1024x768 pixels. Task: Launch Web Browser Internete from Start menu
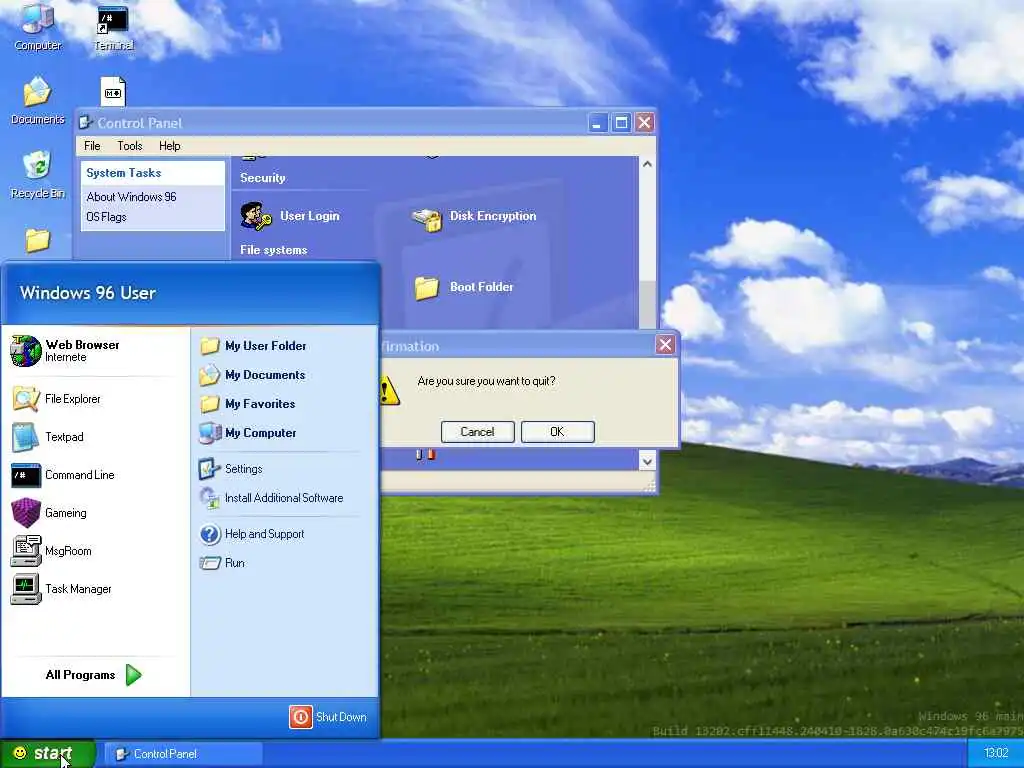pos(95,351)
